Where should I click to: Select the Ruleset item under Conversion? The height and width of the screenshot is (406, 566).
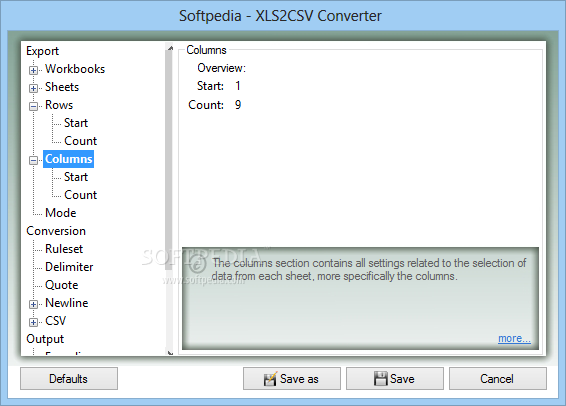(64, 249)
